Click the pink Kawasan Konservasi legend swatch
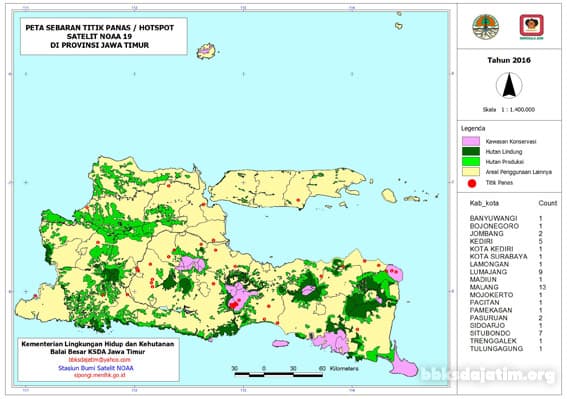The height and width of the screenshot is (399, 567). coord(471,141)
